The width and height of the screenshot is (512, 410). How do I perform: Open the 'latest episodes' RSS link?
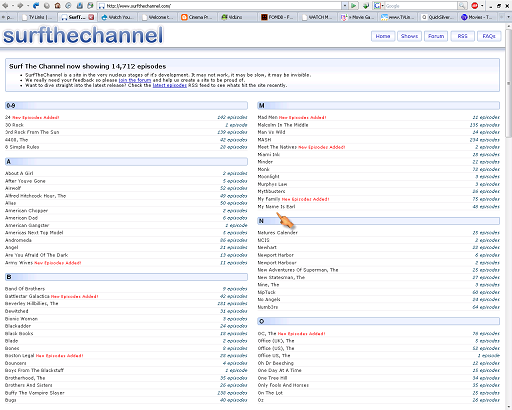point(170,85)
